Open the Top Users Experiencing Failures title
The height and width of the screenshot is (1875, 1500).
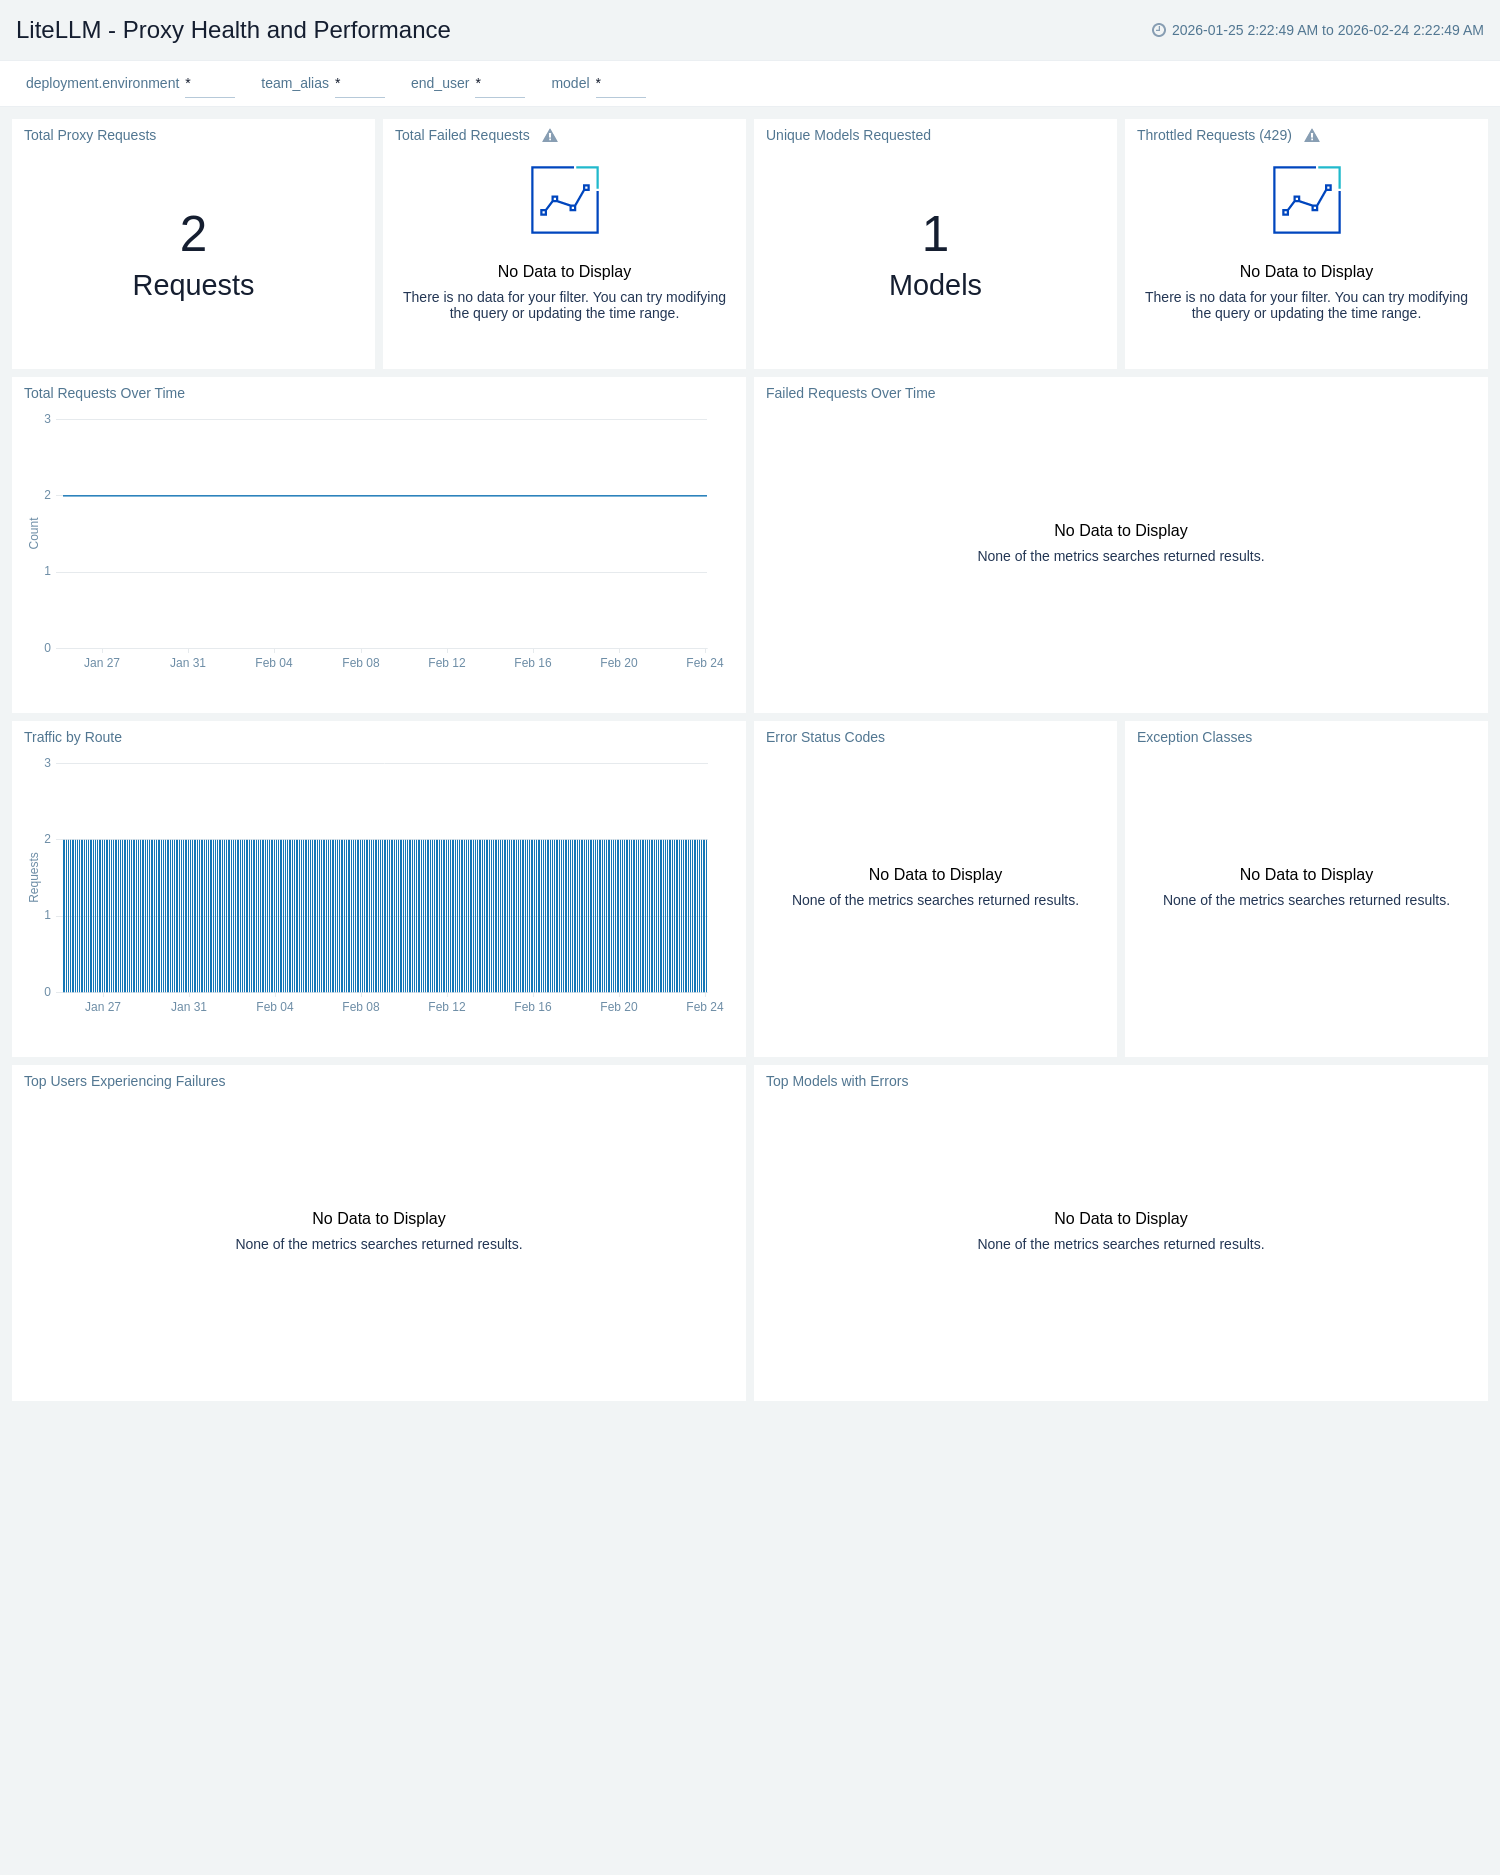[124, 1081]
